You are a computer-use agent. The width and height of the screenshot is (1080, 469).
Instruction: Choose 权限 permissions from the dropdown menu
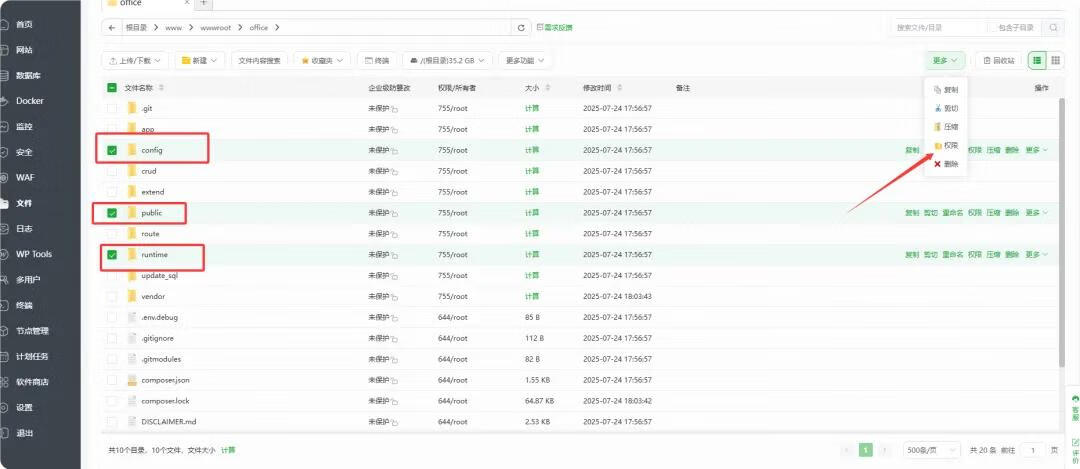[946, 145]
